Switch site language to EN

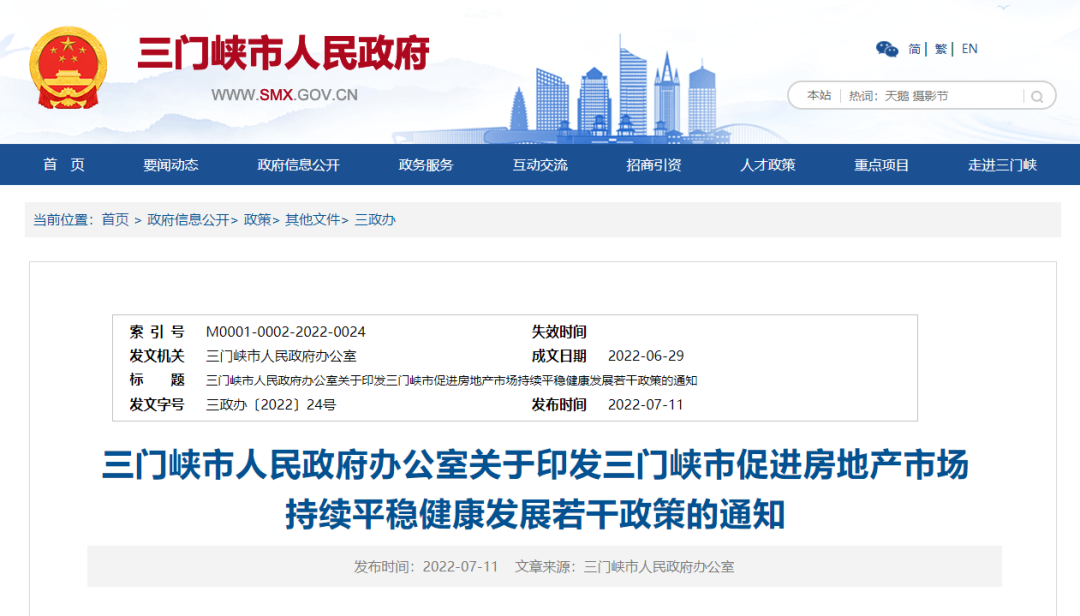(969, 49)
